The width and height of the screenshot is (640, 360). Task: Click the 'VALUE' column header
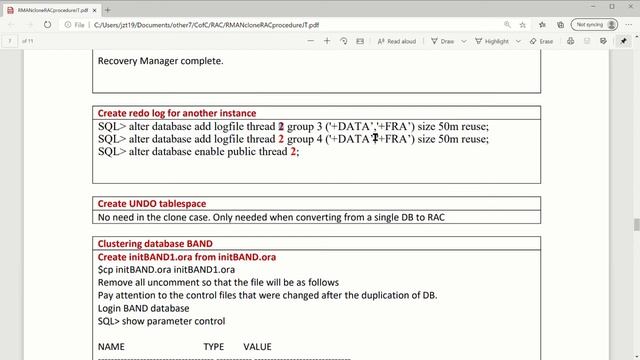pos(257,347)
